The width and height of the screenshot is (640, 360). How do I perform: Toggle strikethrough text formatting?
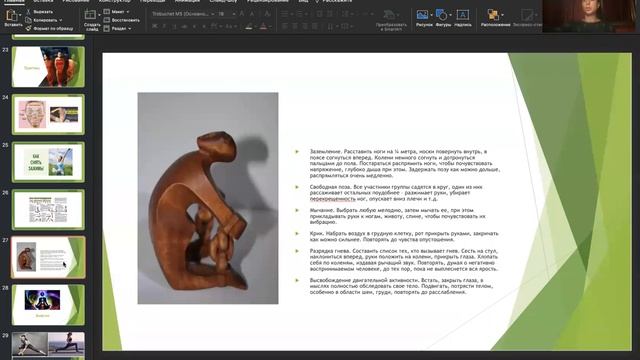184,27
